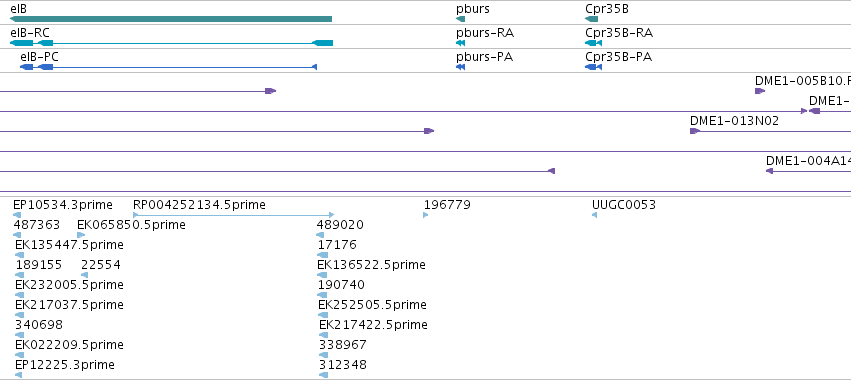Screen dimensions: 851x380
Task: Click the Cpr35B-PA protein glyph
Action: coord(594,67)
